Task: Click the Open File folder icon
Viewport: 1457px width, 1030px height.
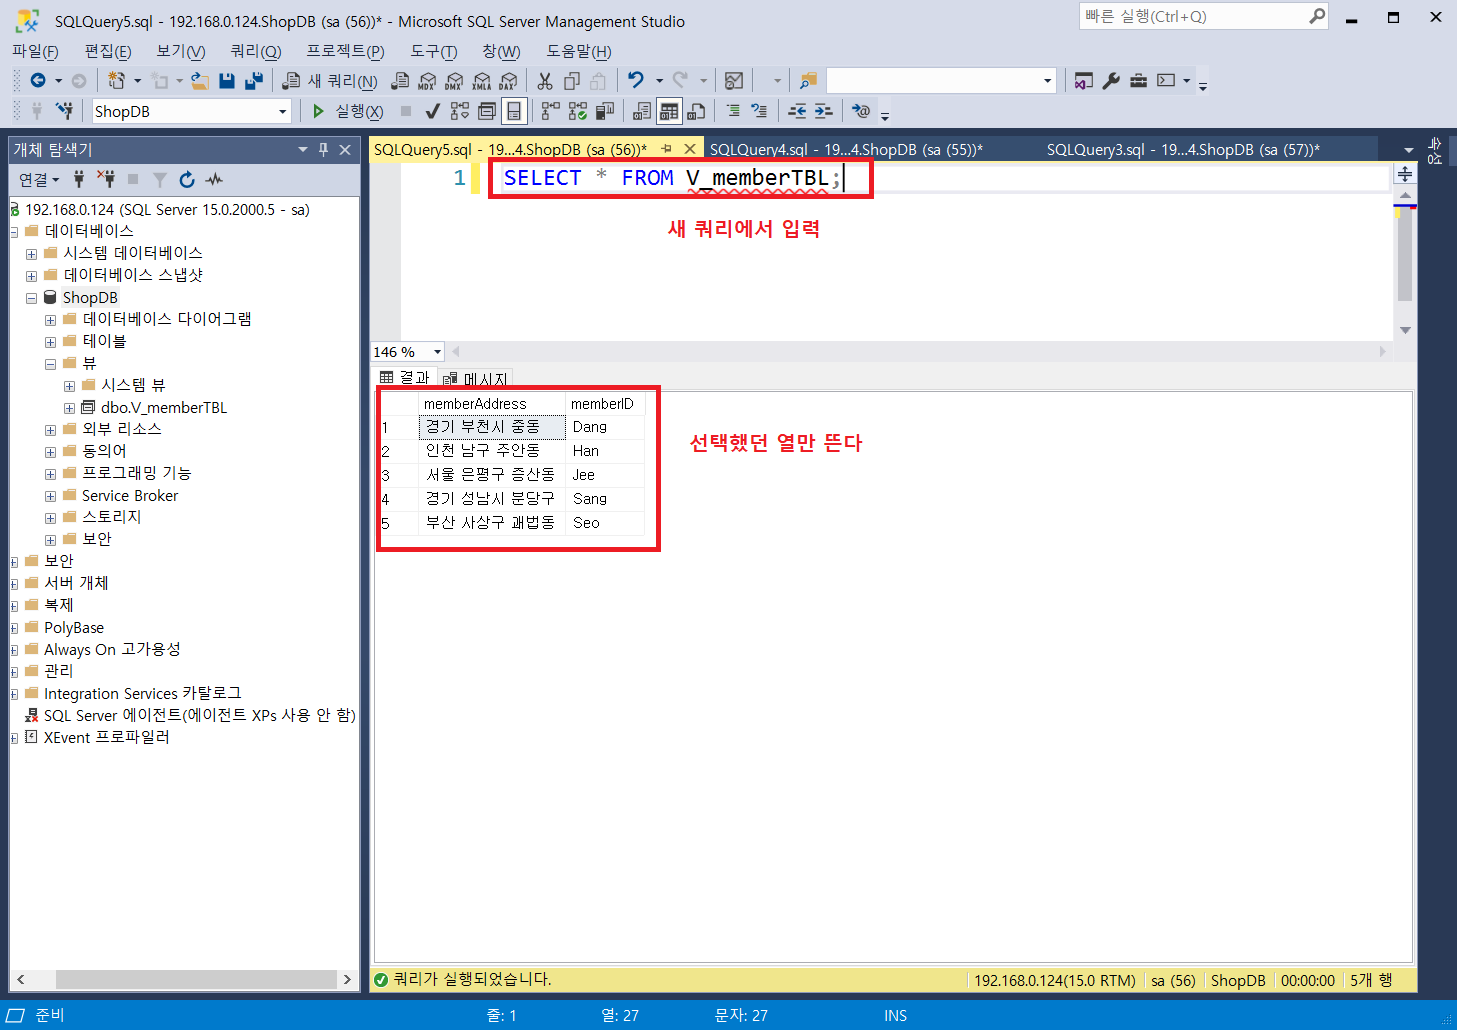Action: (x=200, y=81)
